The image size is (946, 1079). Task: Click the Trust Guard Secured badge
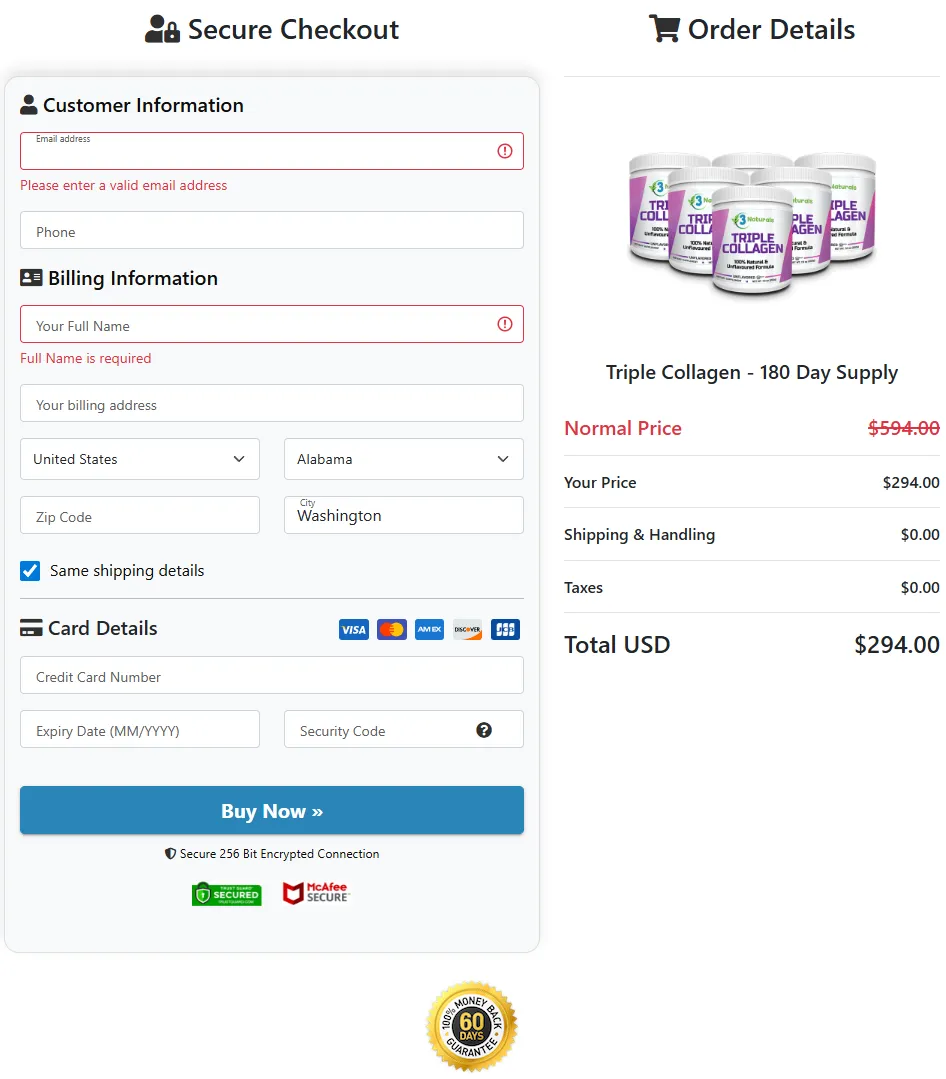coord(226,893)
